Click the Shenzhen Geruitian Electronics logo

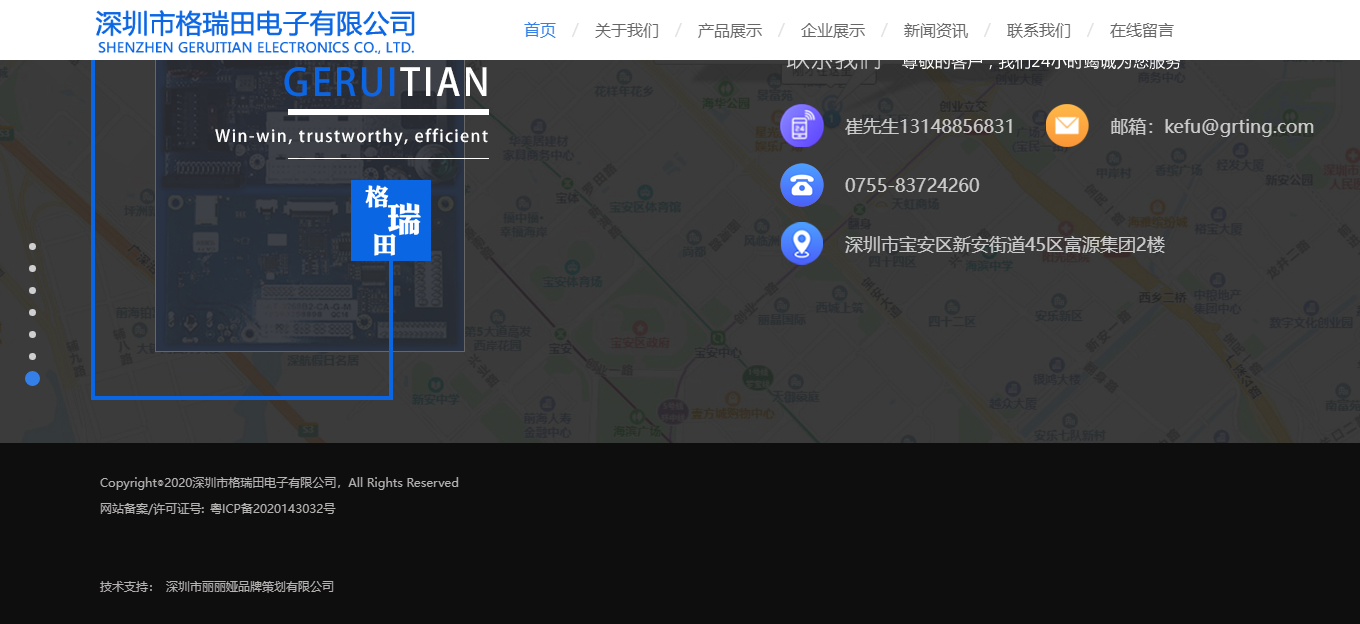click(x=255, y=31)
